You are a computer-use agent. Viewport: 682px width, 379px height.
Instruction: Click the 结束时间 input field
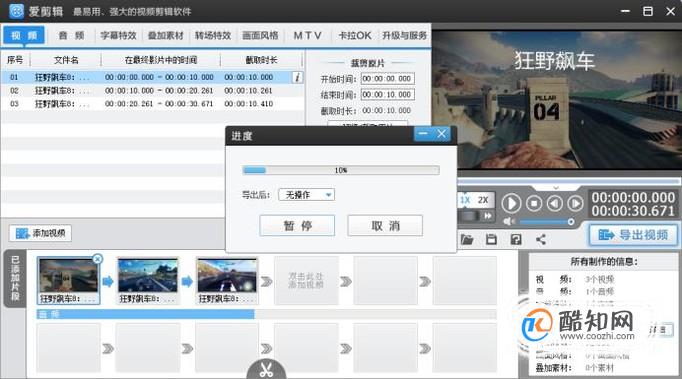click(388, 94)
